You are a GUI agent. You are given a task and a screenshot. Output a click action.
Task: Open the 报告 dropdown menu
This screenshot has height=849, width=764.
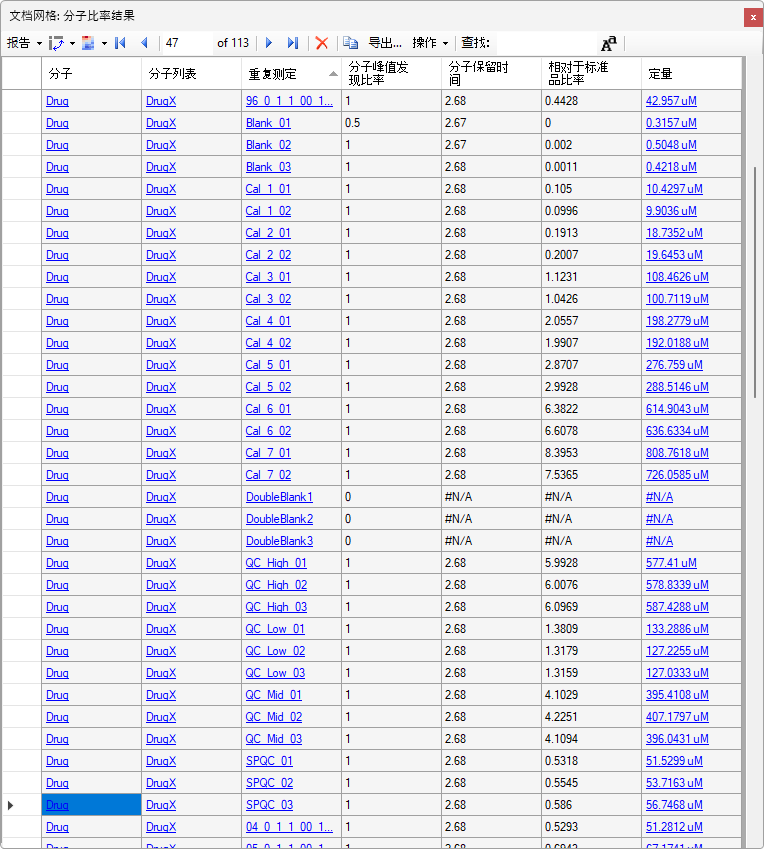click(x=24, y=43)
